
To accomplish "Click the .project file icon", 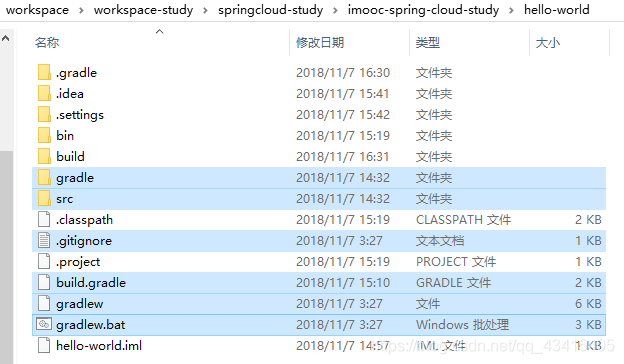I will point(44,261).
